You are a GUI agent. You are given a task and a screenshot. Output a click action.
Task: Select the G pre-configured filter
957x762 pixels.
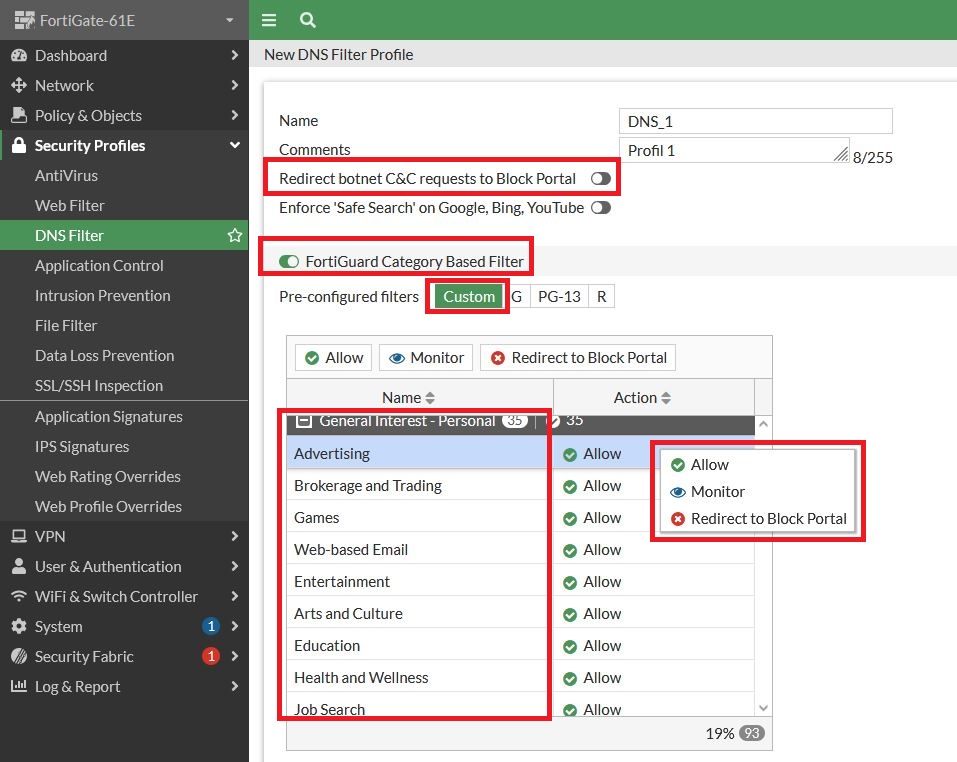516,297
